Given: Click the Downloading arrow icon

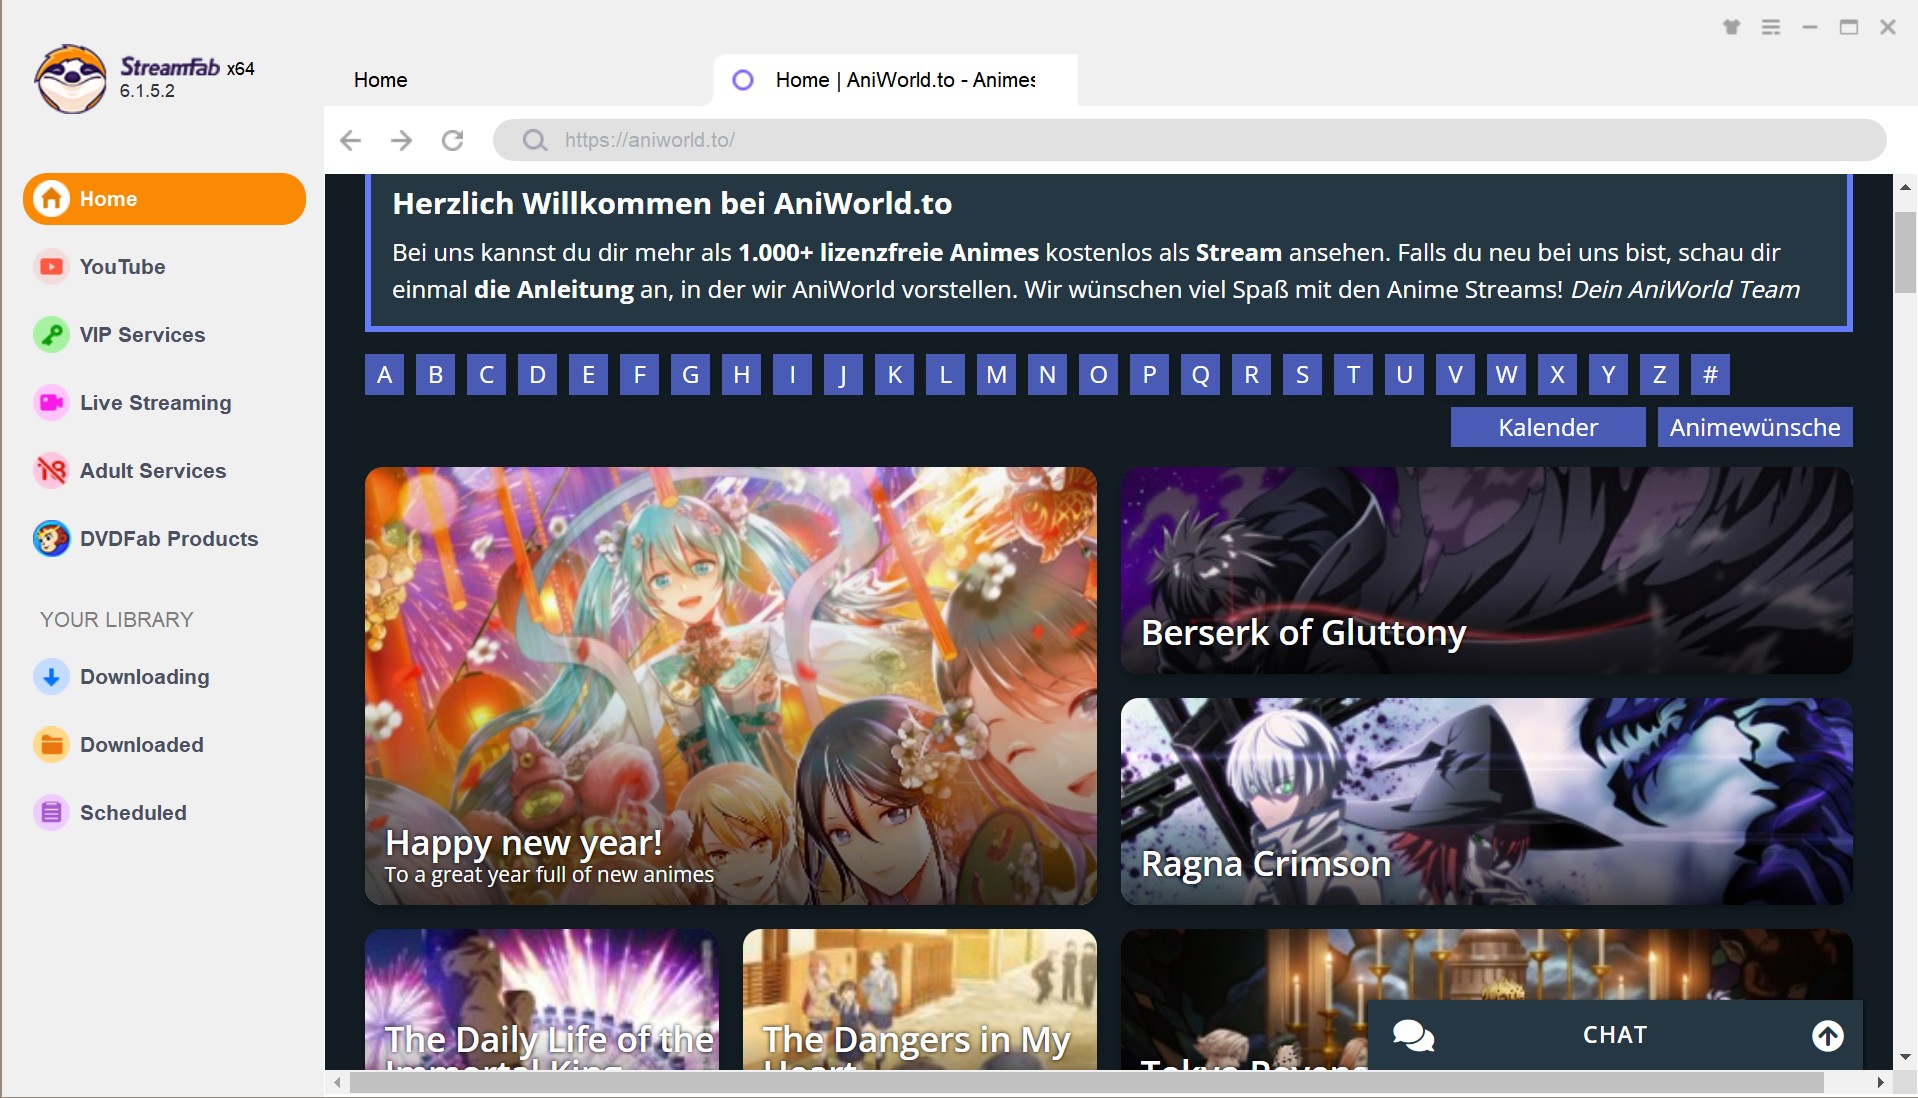Looking at the screenshot, I should point(51,677).
